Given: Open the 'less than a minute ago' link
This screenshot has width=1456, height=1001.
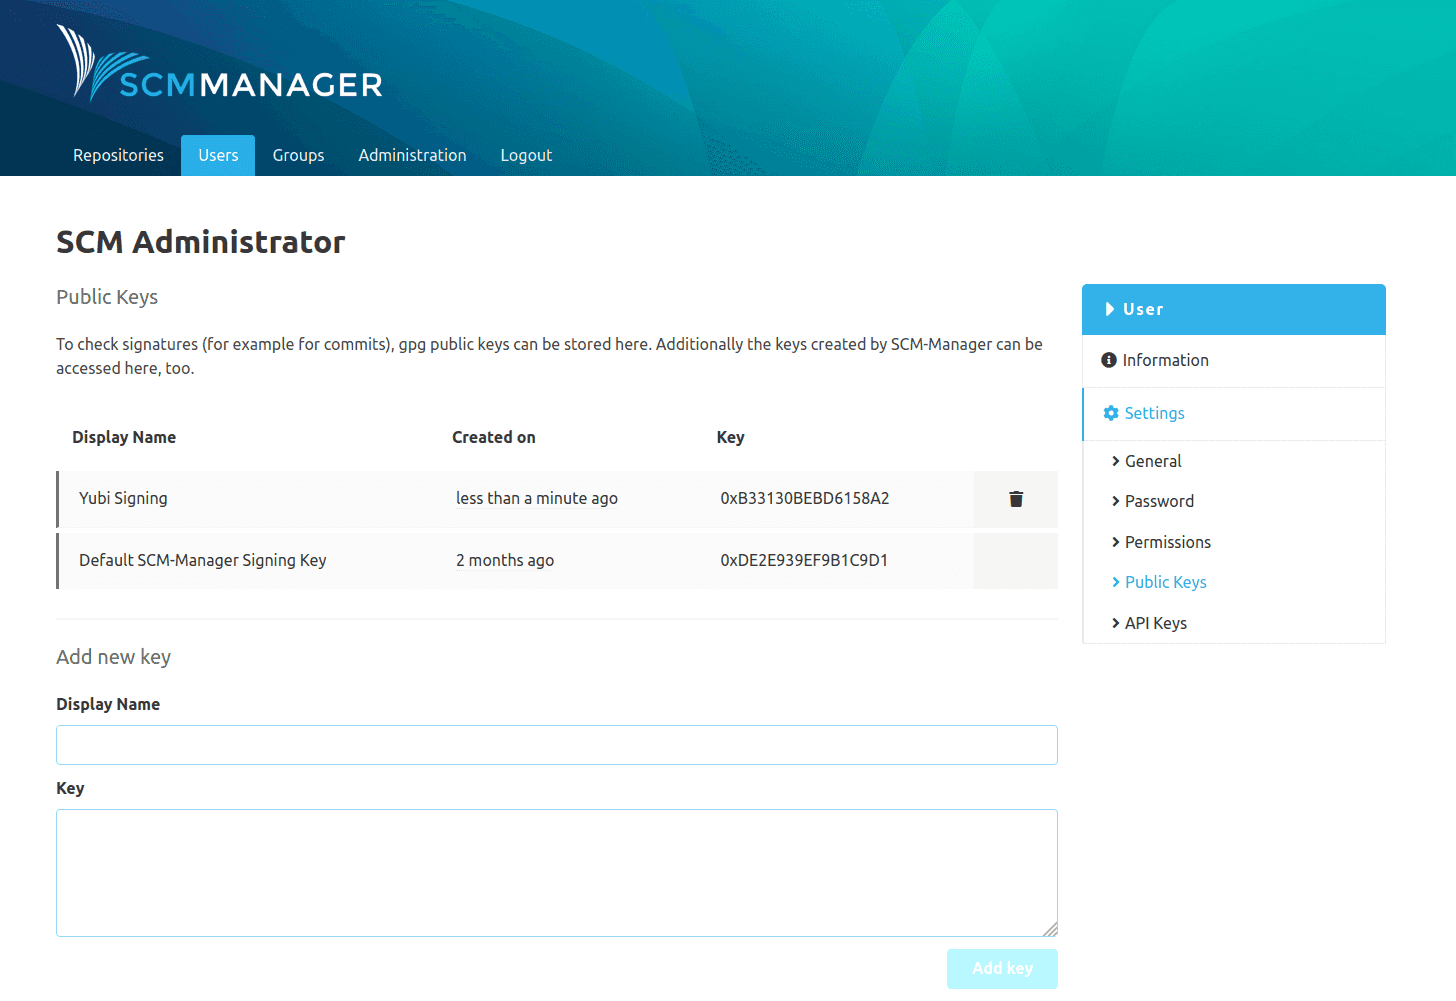Looking at the screenshot, I should [536, 498].
